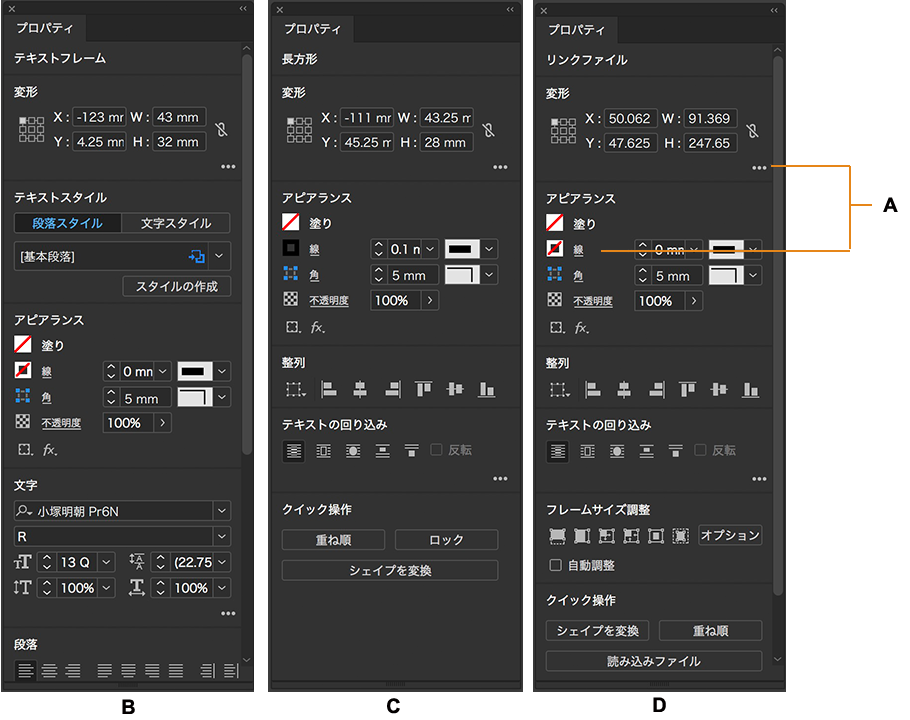Viewport: 910px width, 720px height.
Task: Toggle the 反転 checkbox in rectangle panel
Action: click(x=436, y=451)
